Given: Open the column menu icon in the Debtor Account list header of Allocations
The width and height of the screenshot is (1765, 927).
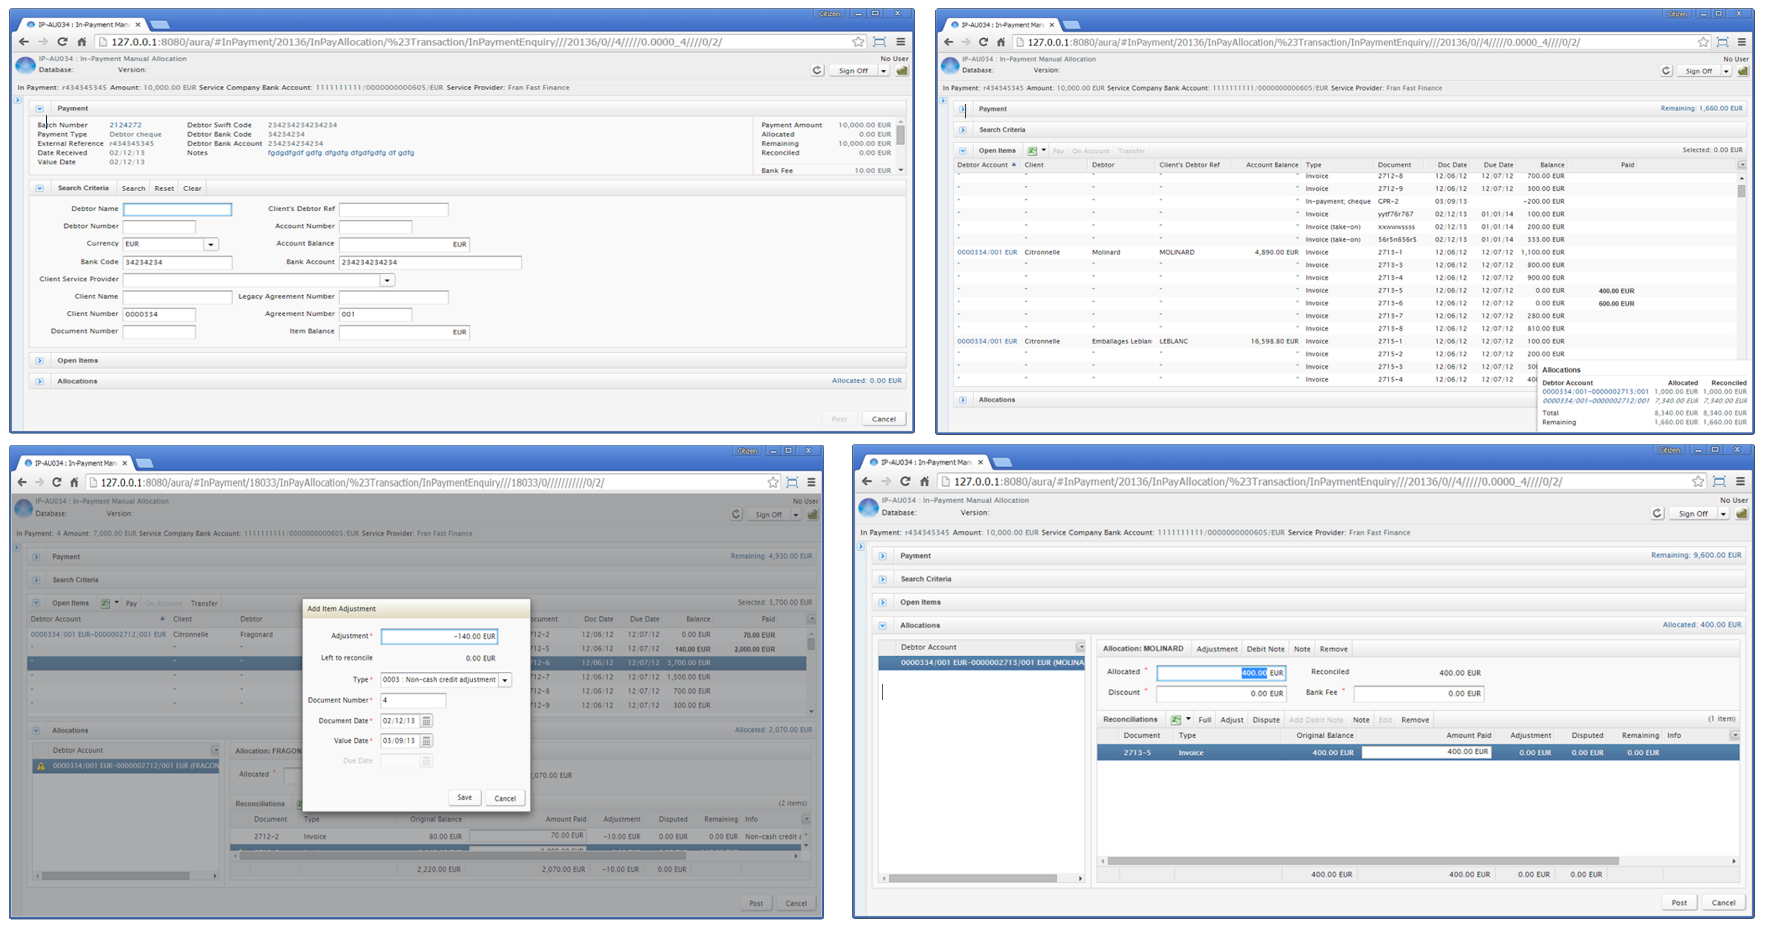Looking at the screenshot, I should coord(1080,647).
